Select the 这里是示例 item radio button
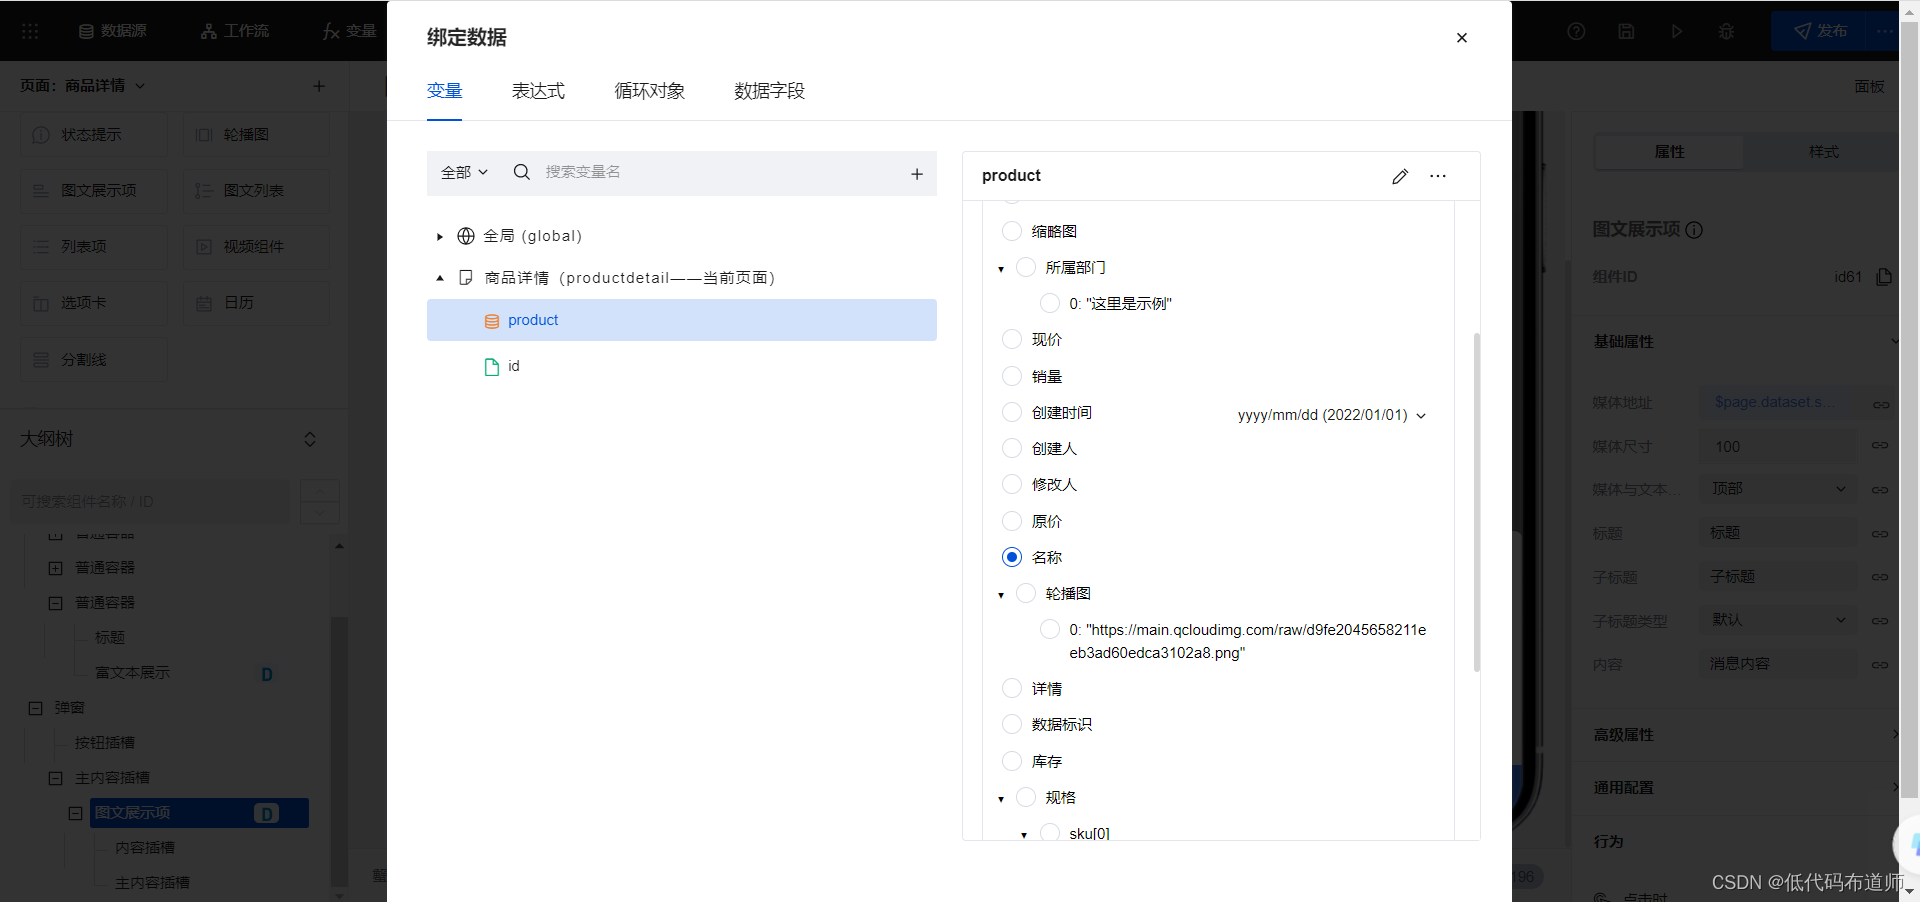This screenshot has height=902, width=1920. tap(1050, 303)
